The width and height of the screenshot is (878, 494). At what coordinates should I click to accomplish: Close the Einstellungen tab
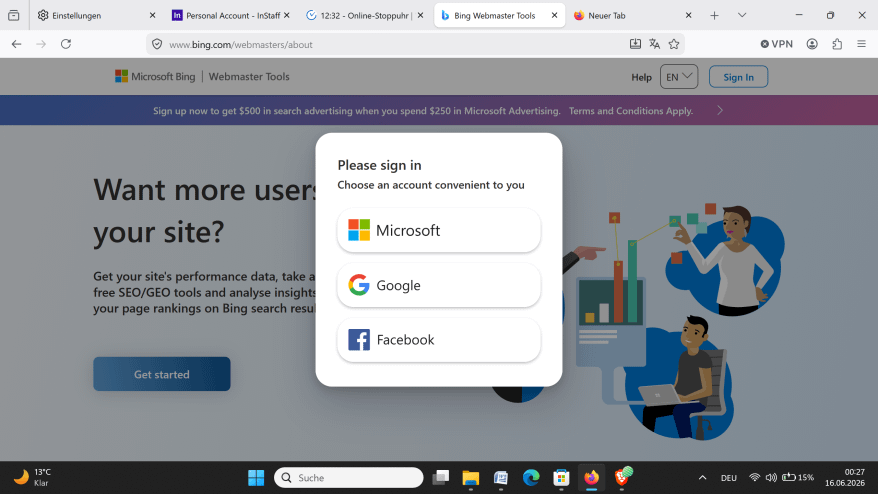152,16
